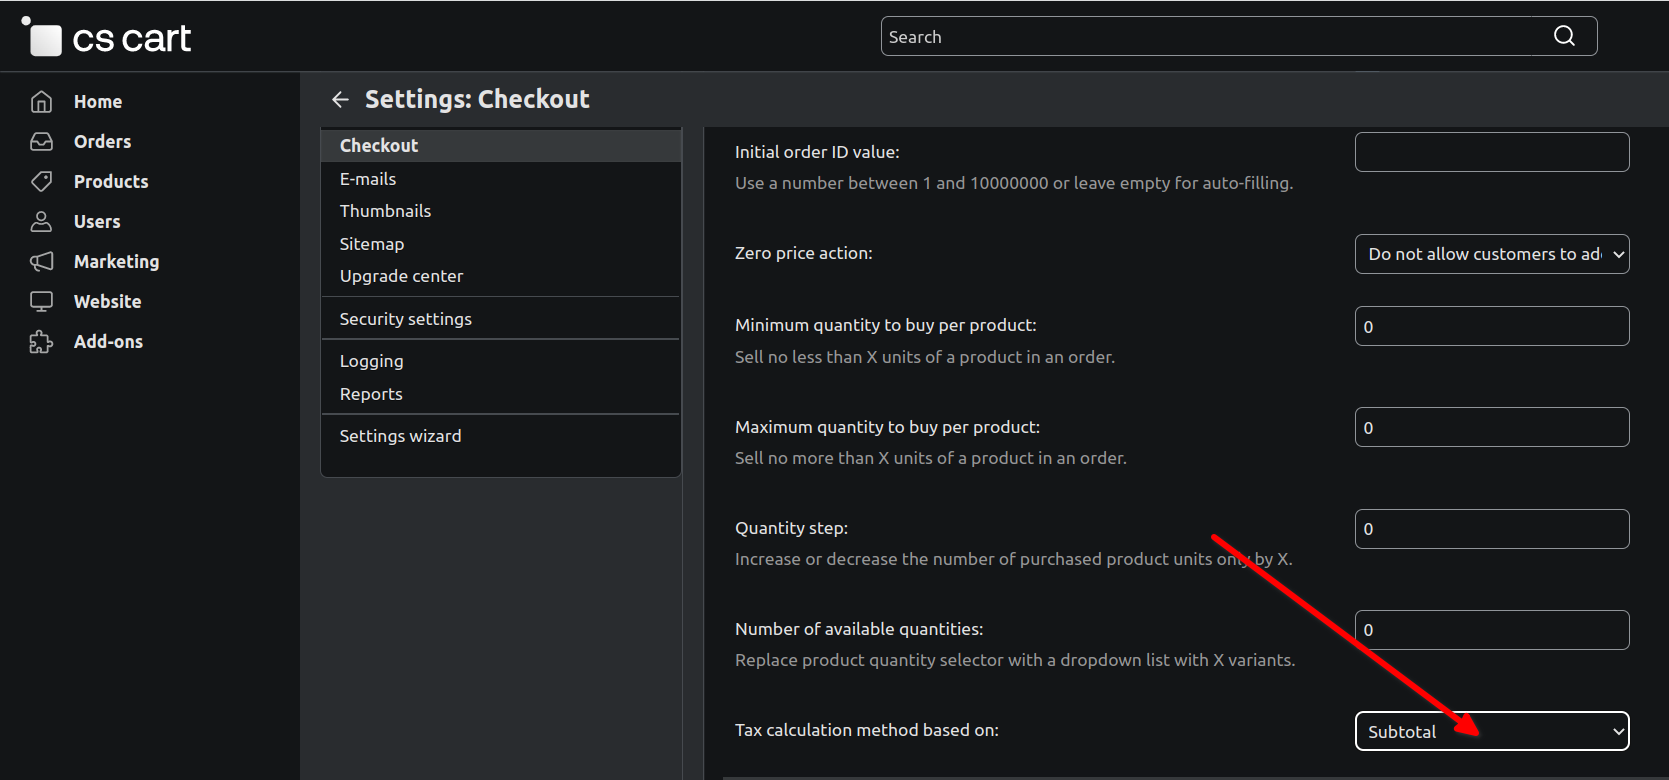Screen dimensions: 1669x780
Task: Click the Initial order ID value field
Action: tap(1491, 152)
